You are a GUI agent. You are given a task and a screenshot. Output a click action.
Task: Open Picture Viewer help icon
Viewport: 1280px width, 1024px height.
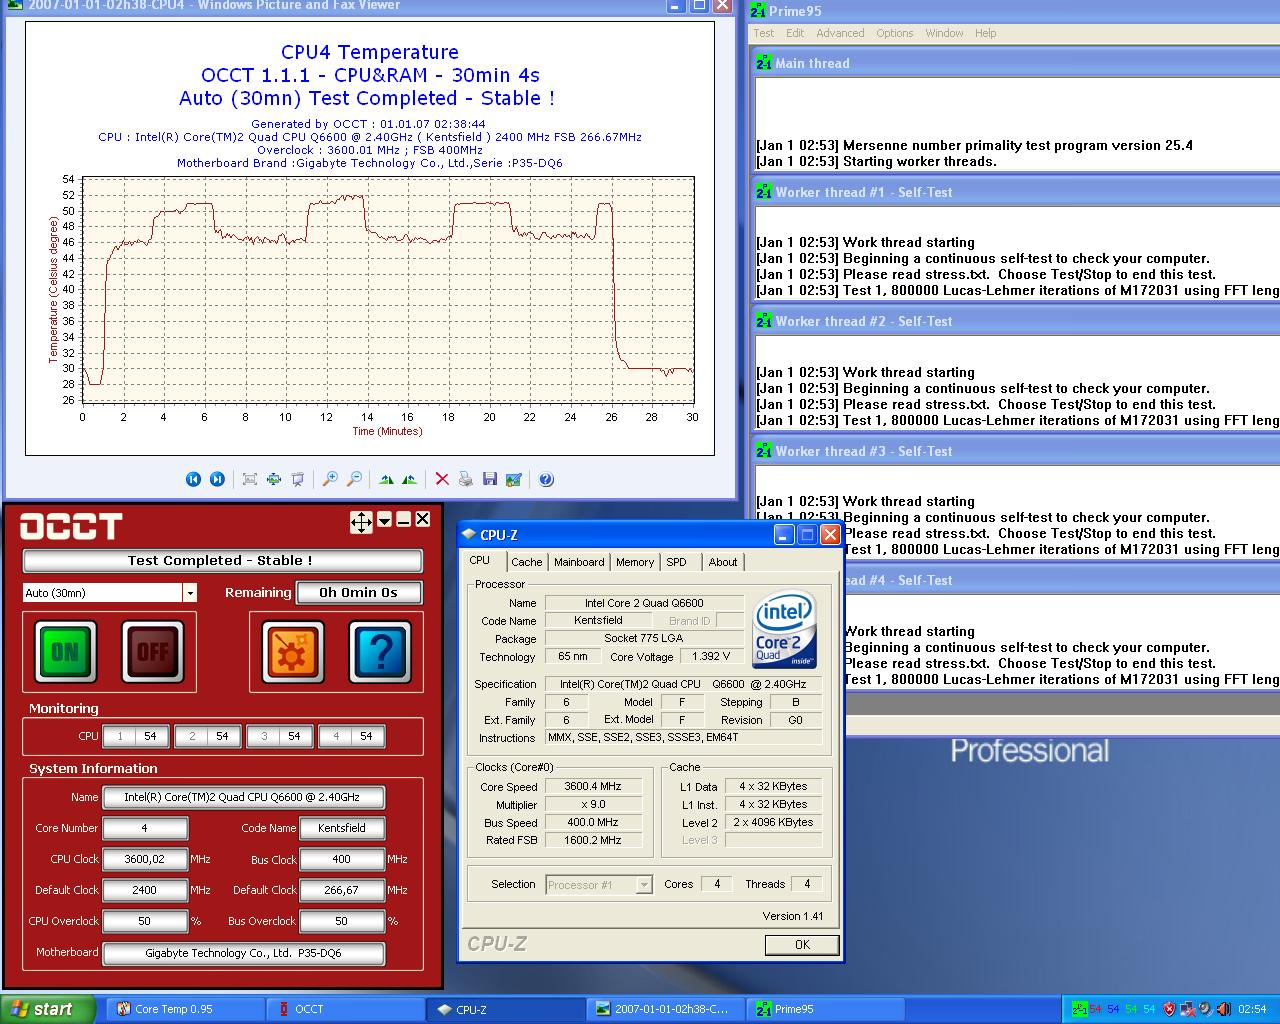pyautogui.click(x=546, y=480)
